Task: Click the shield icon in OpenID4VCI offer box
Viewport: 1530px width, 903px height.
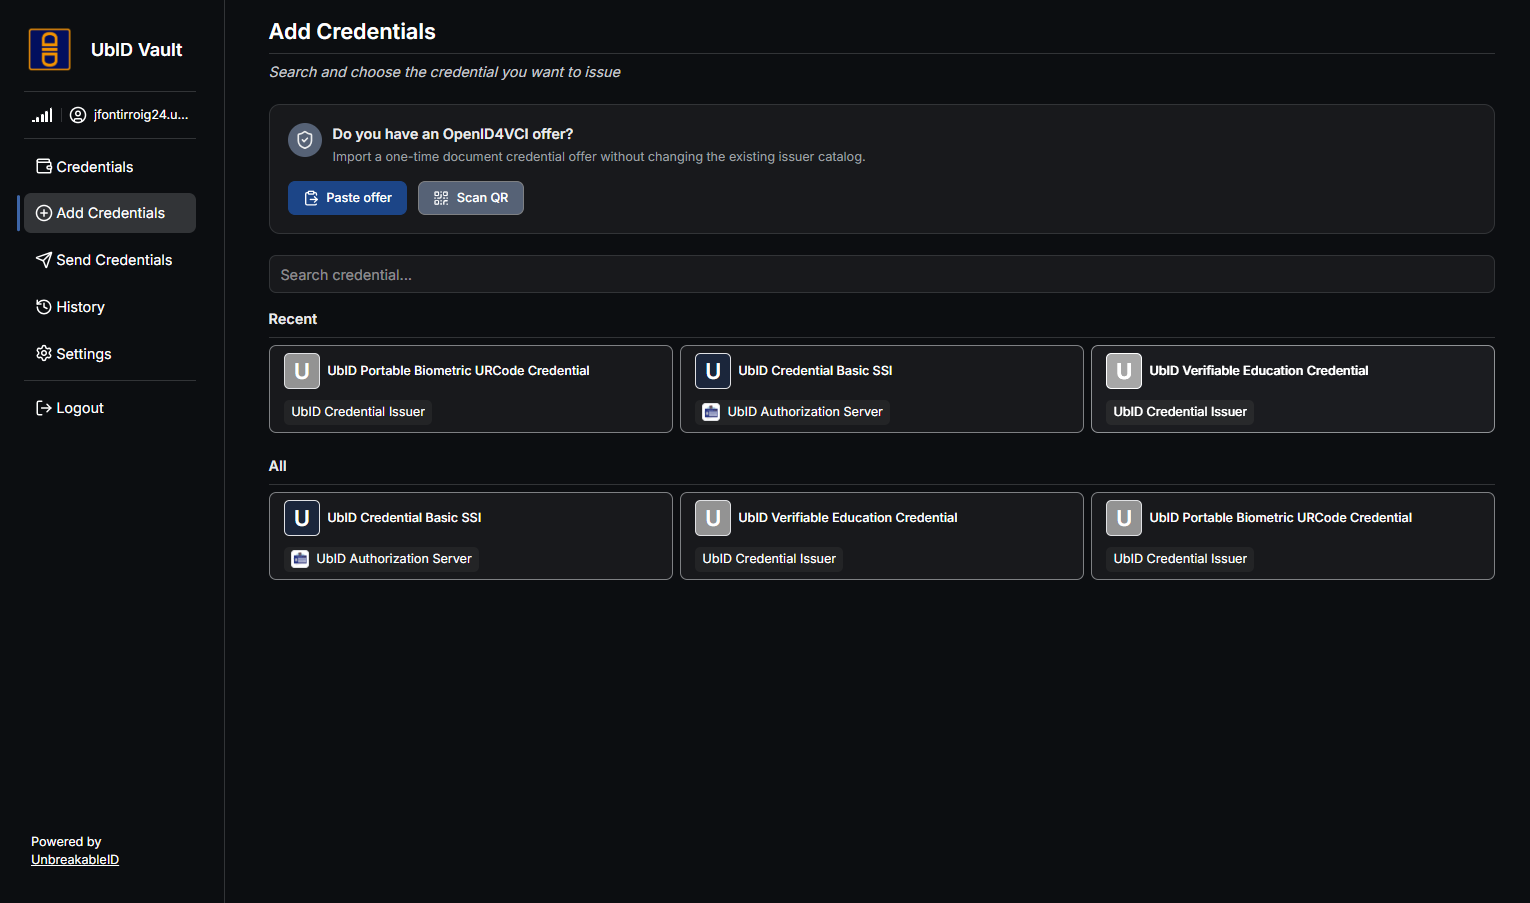Action: tap(305, 140)
